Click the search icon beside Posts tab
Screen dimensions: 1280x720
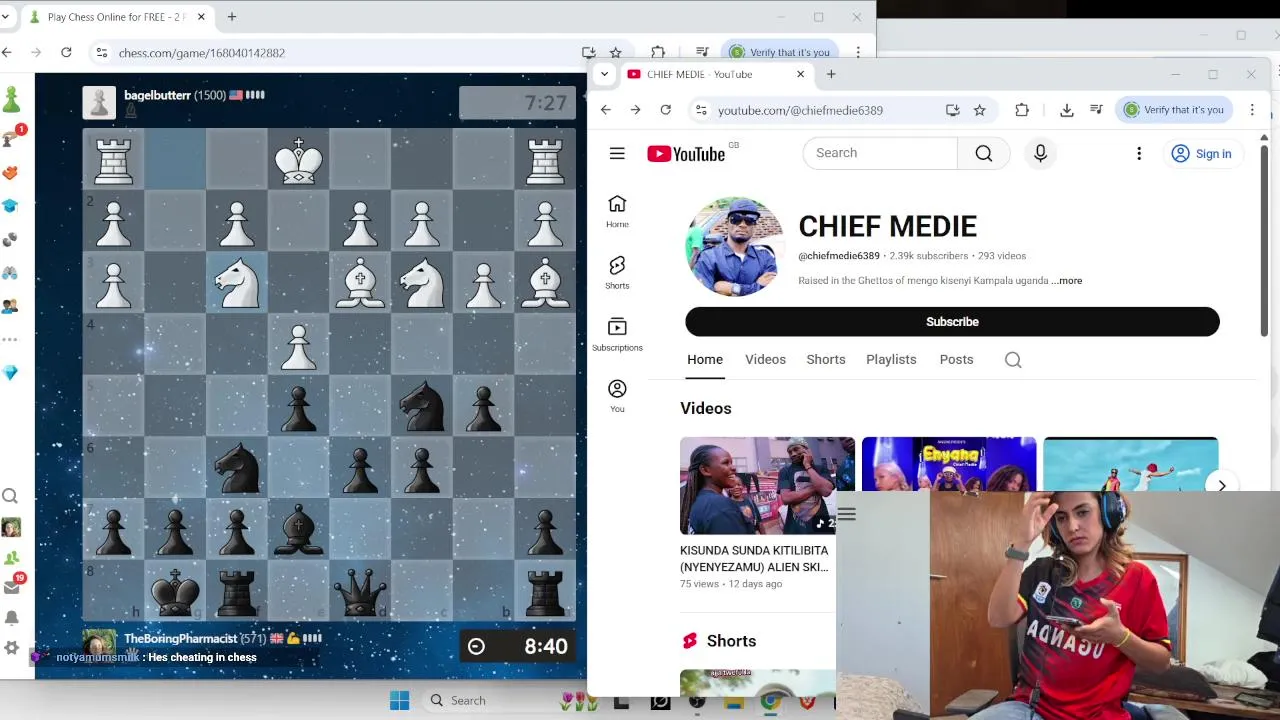coord(1013,360)
